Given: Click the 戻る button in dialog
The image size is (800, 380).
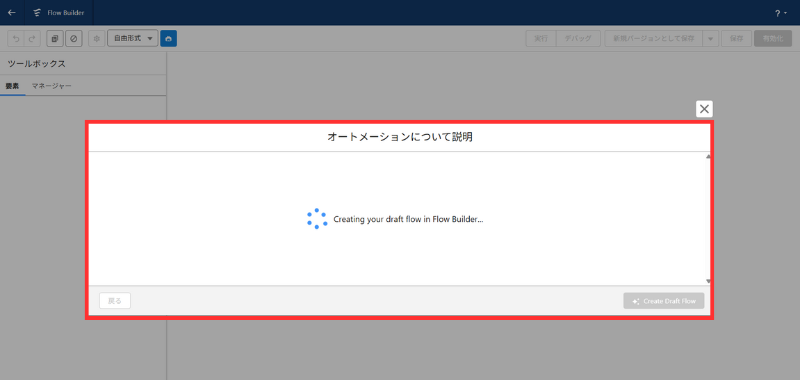Looking at the screenshot, I should click(x=115, y=301).
